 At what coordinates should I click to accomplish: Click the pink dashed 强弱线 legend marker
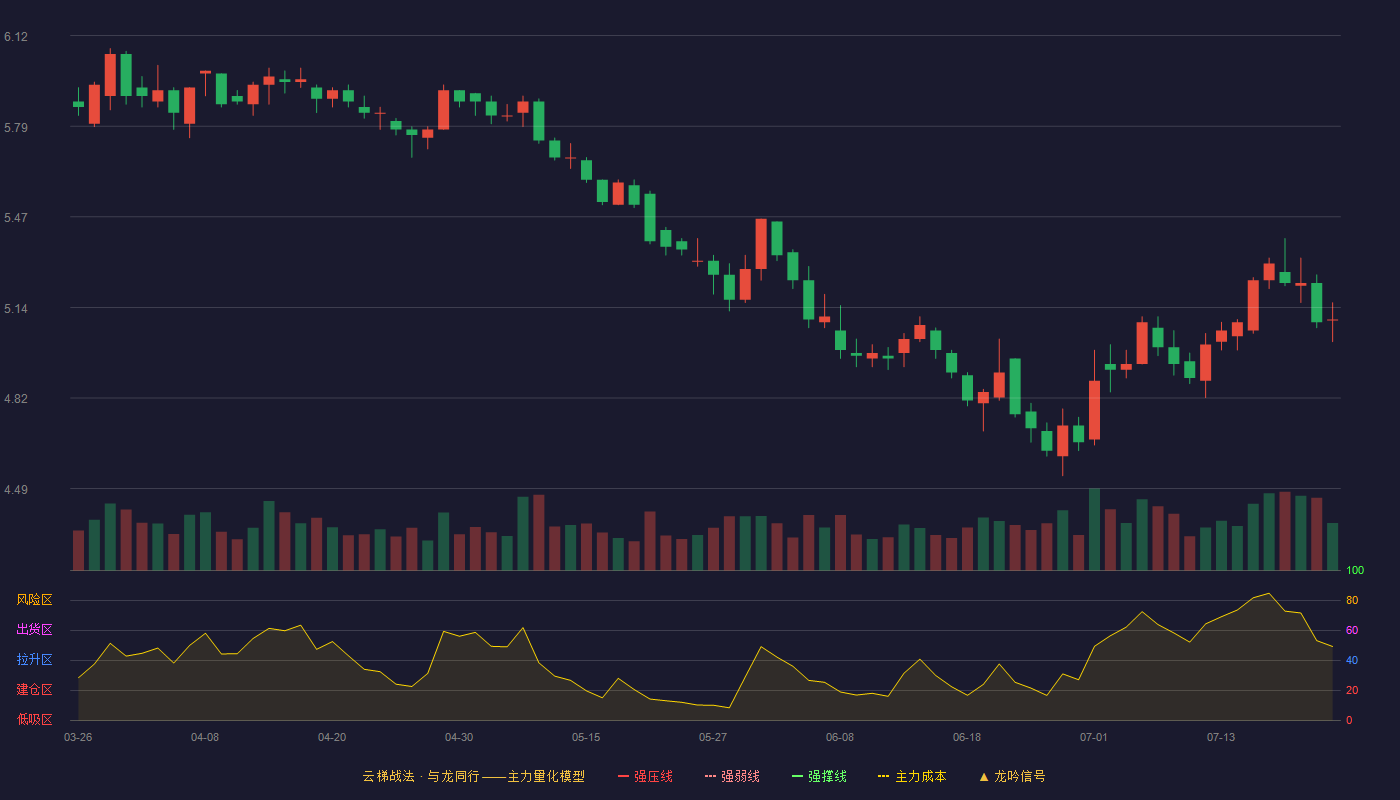711,776
